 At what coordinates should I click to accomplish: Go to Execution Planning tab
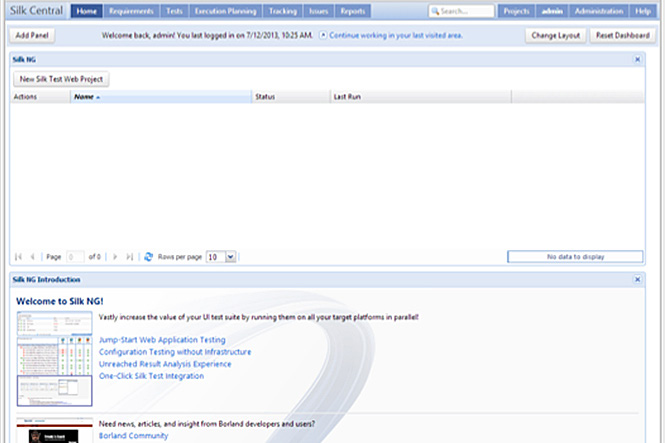click(x=226, y=11)
